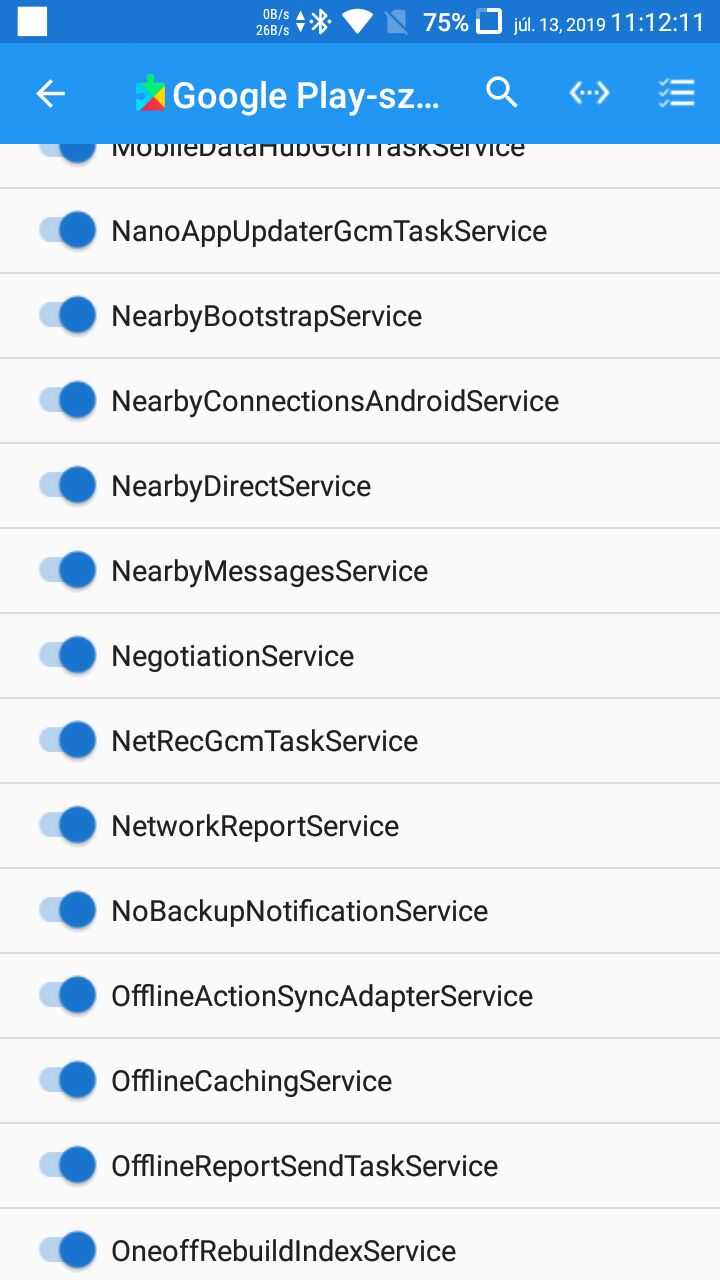Go back using the arrow icon

50,94
